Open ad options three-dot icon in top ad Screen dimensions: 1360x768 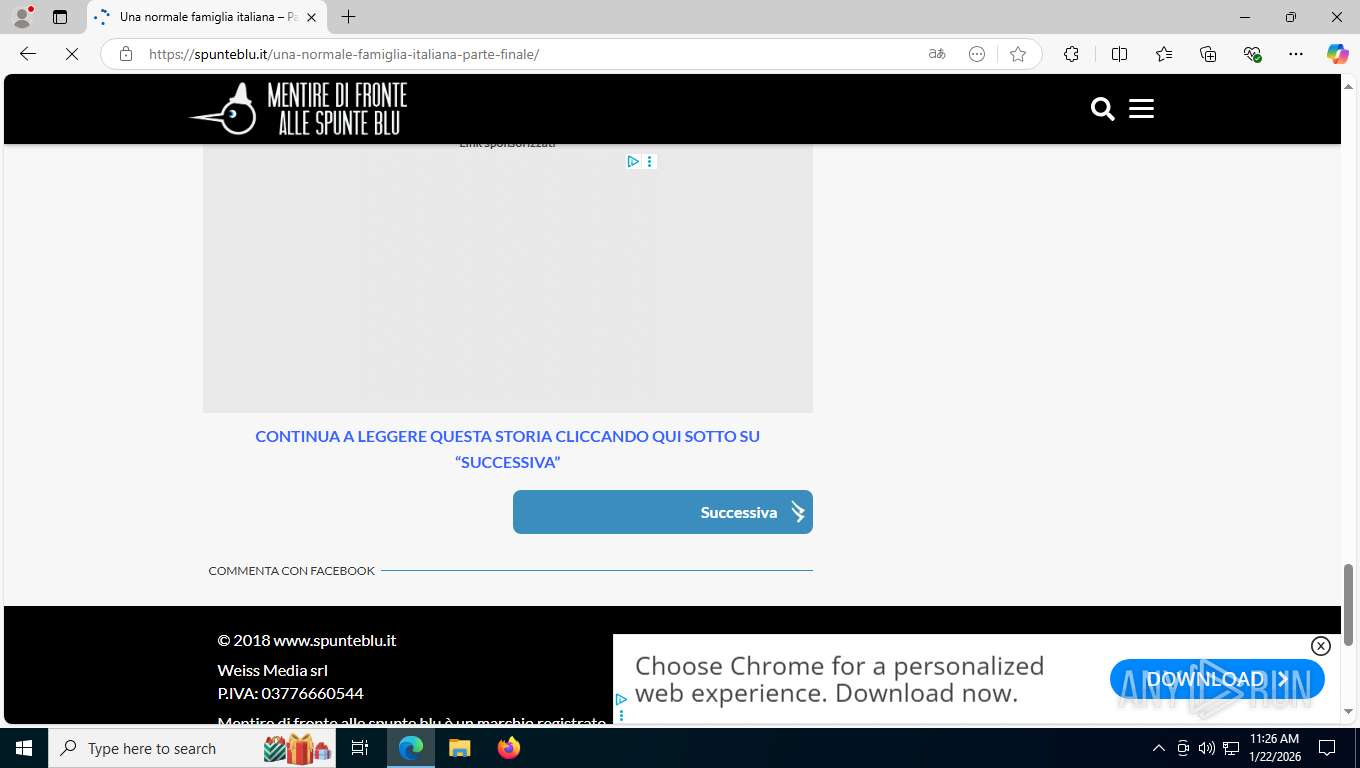[x=650, y=161]
